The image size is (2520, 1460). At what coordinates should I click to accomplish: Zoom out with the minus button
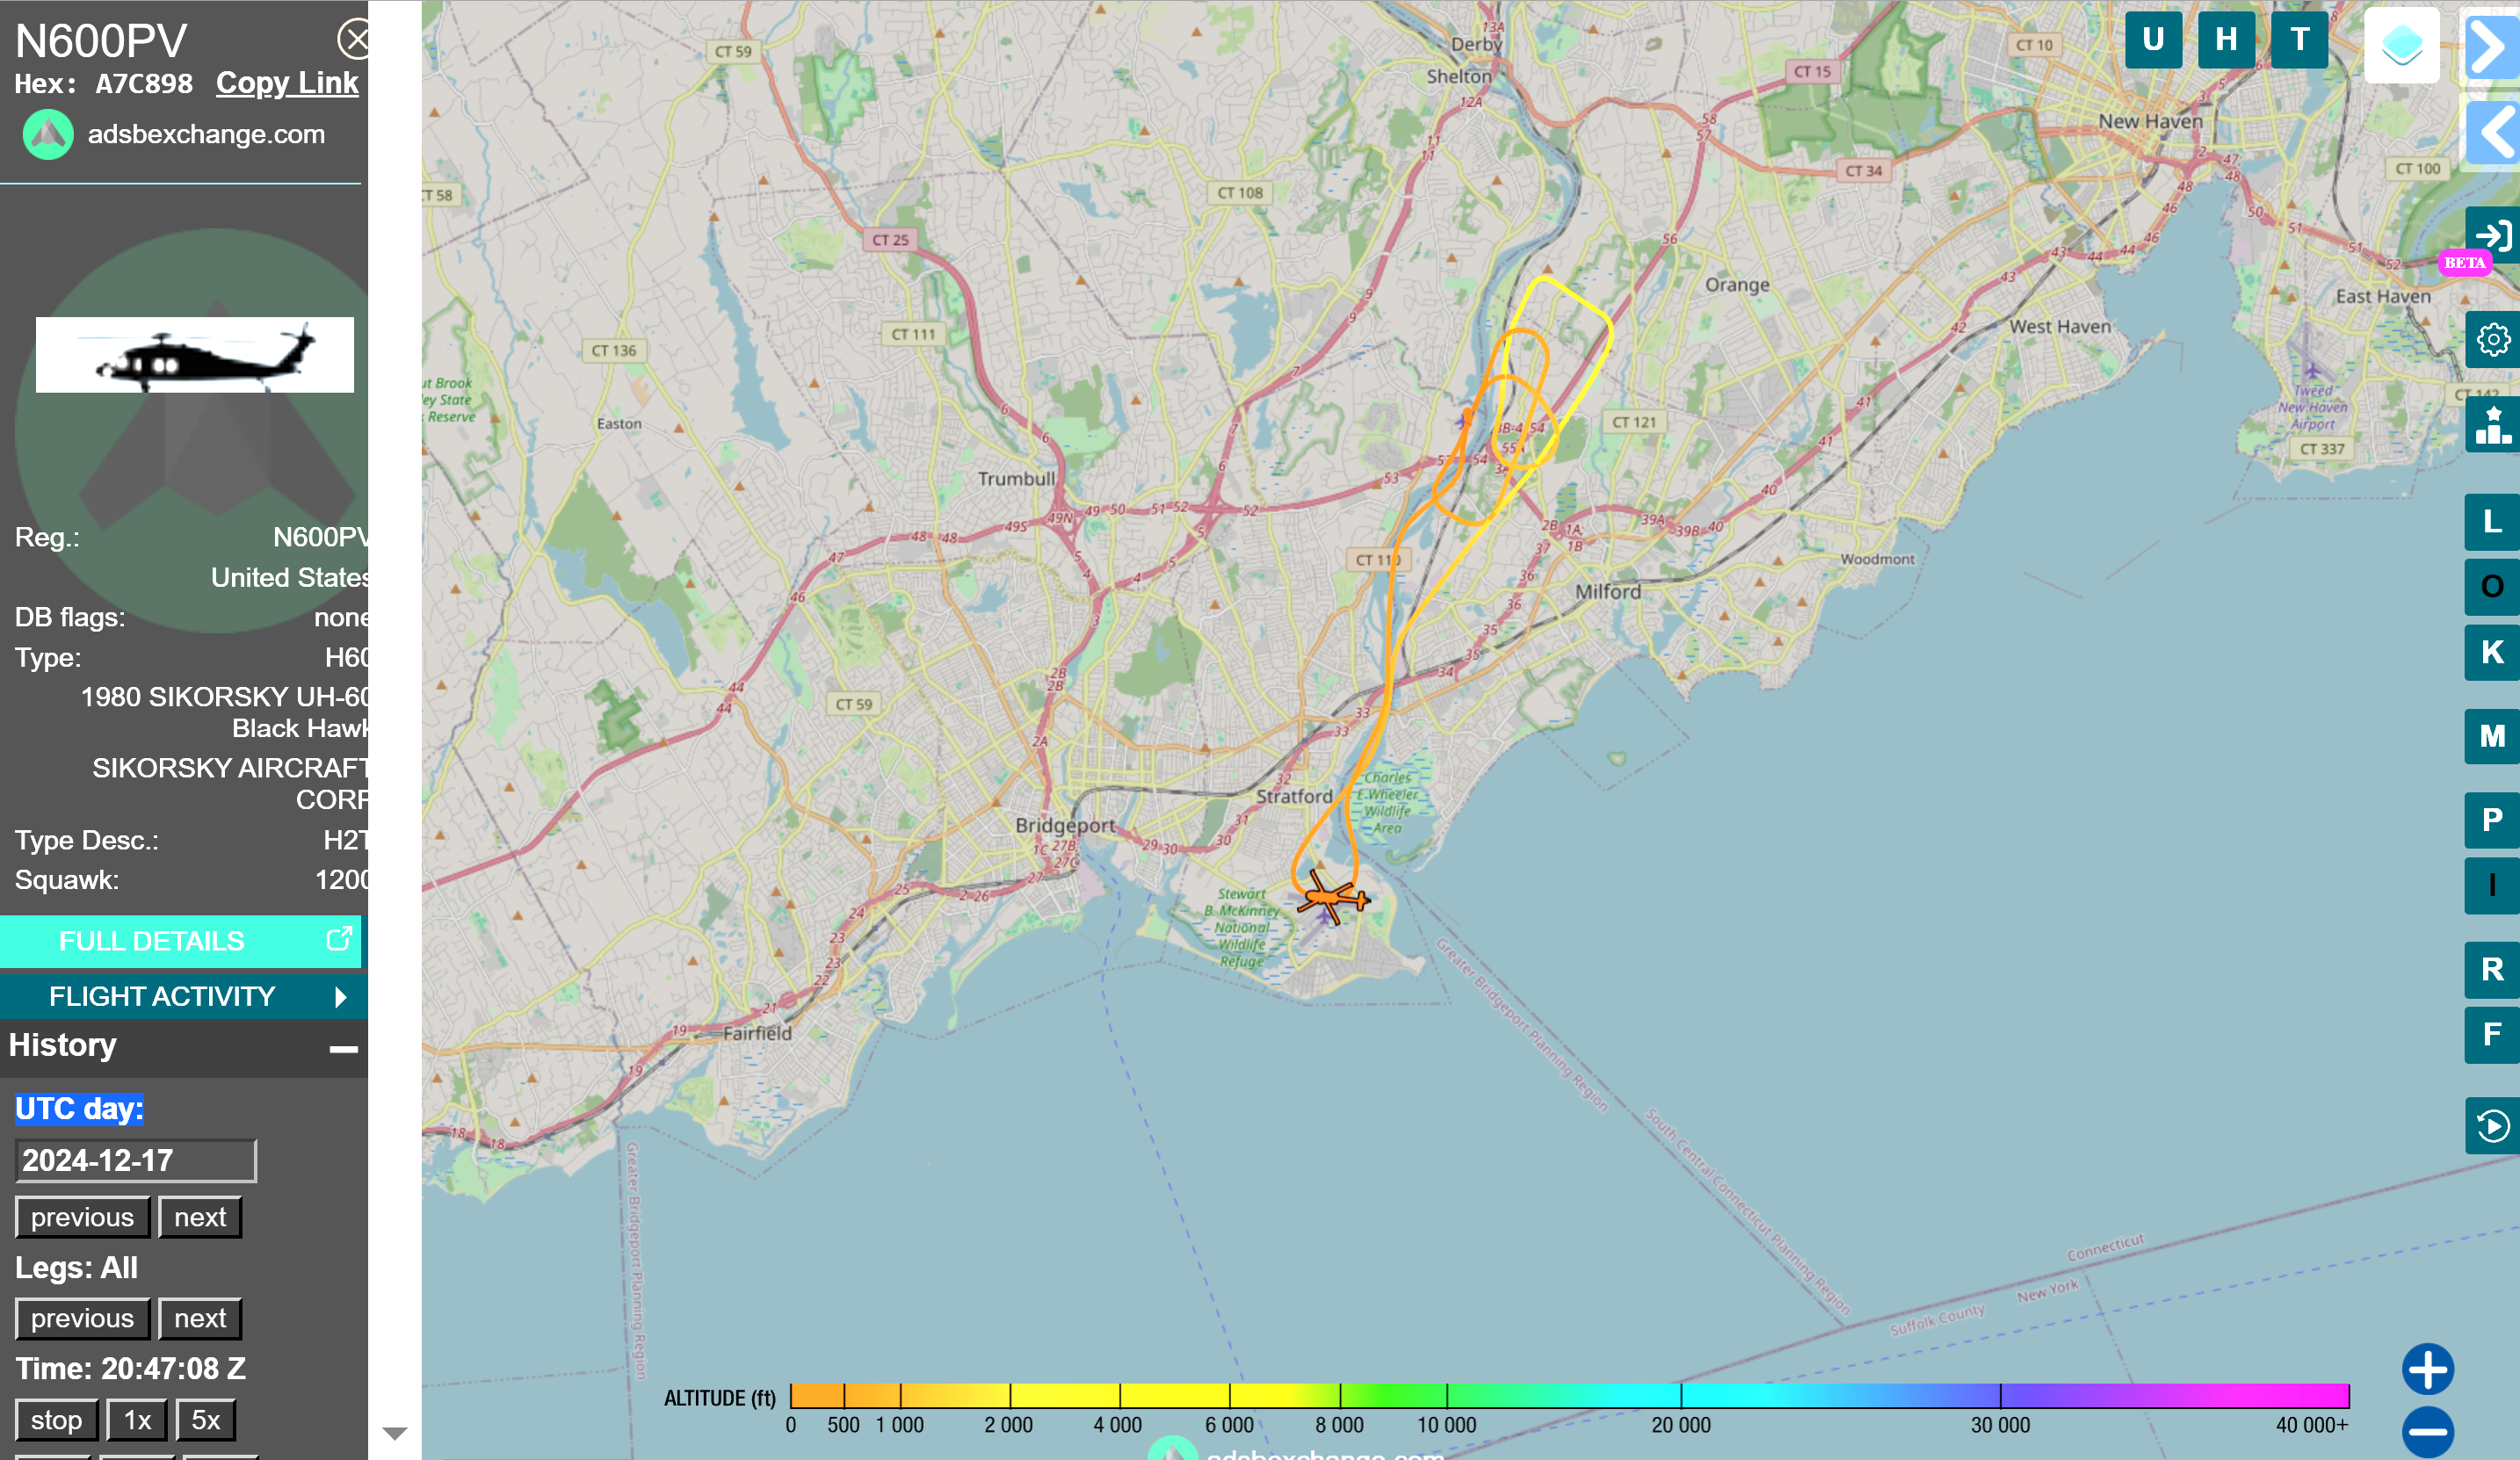[2428, 1432]
